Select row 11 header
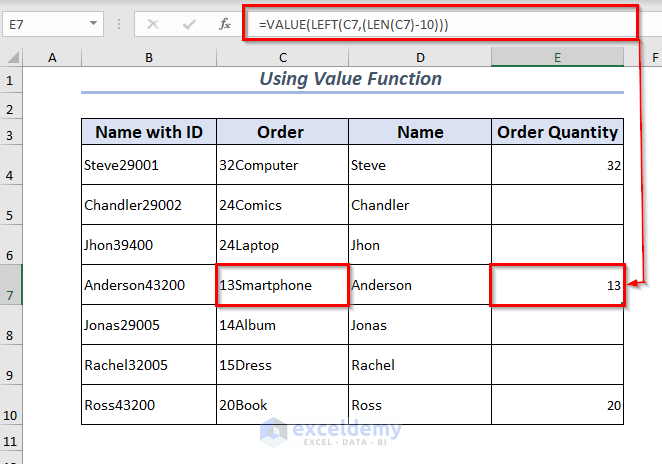 pos(11,437)
